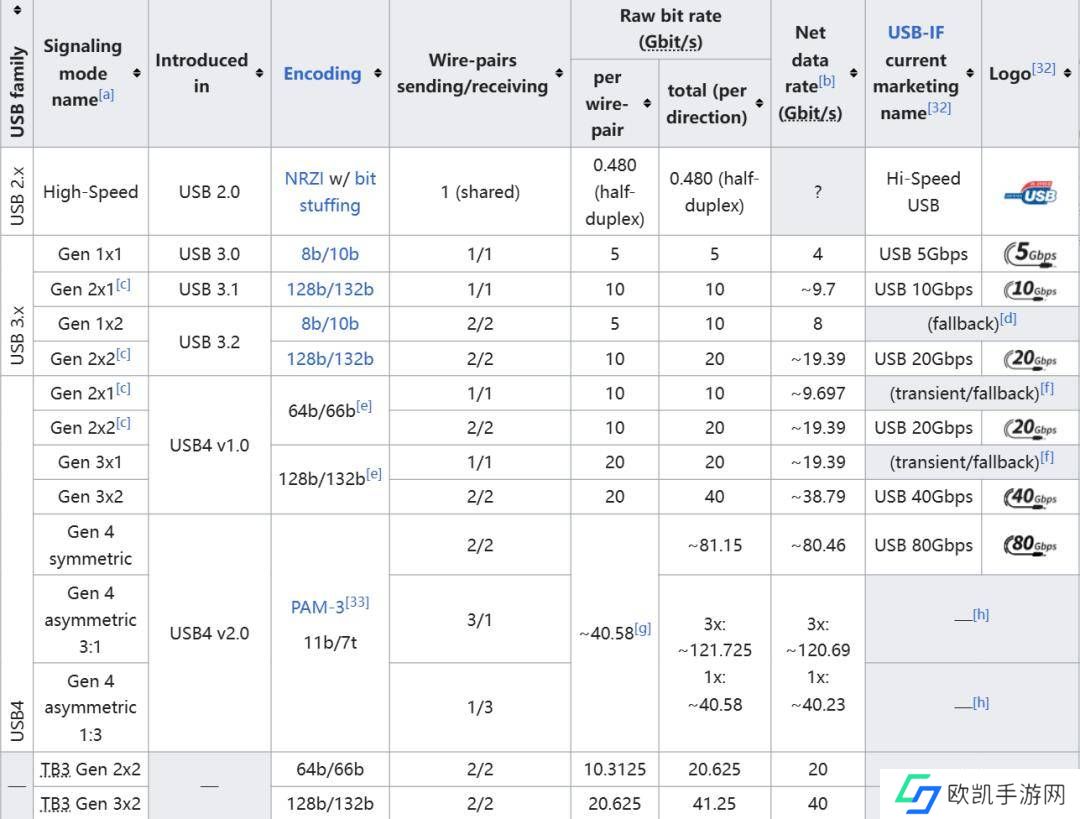Image resolution: width=1080 pixels, height=819 pixels.
Task: Click the 'TB3 Gen 2x2' cell
Action: (90, 769)
